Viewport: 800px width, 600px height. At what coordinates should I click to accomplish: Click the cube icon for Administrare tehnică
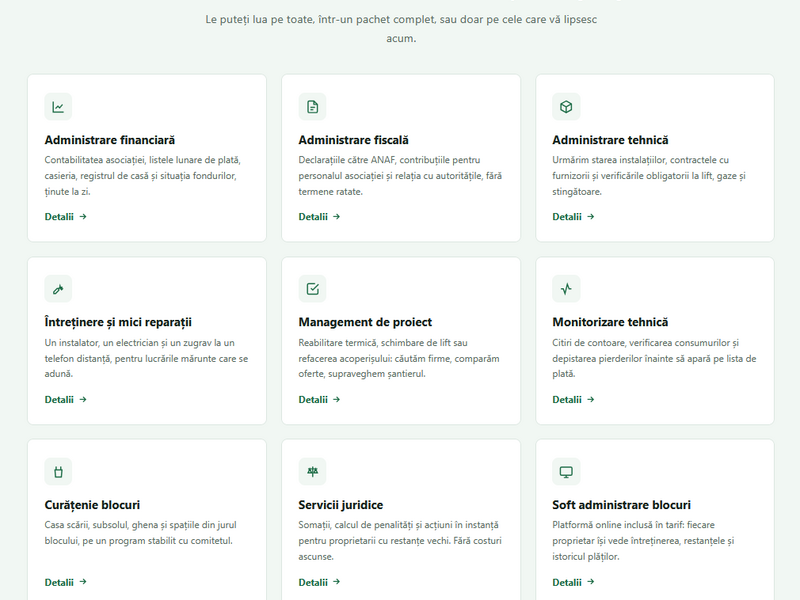566,107
